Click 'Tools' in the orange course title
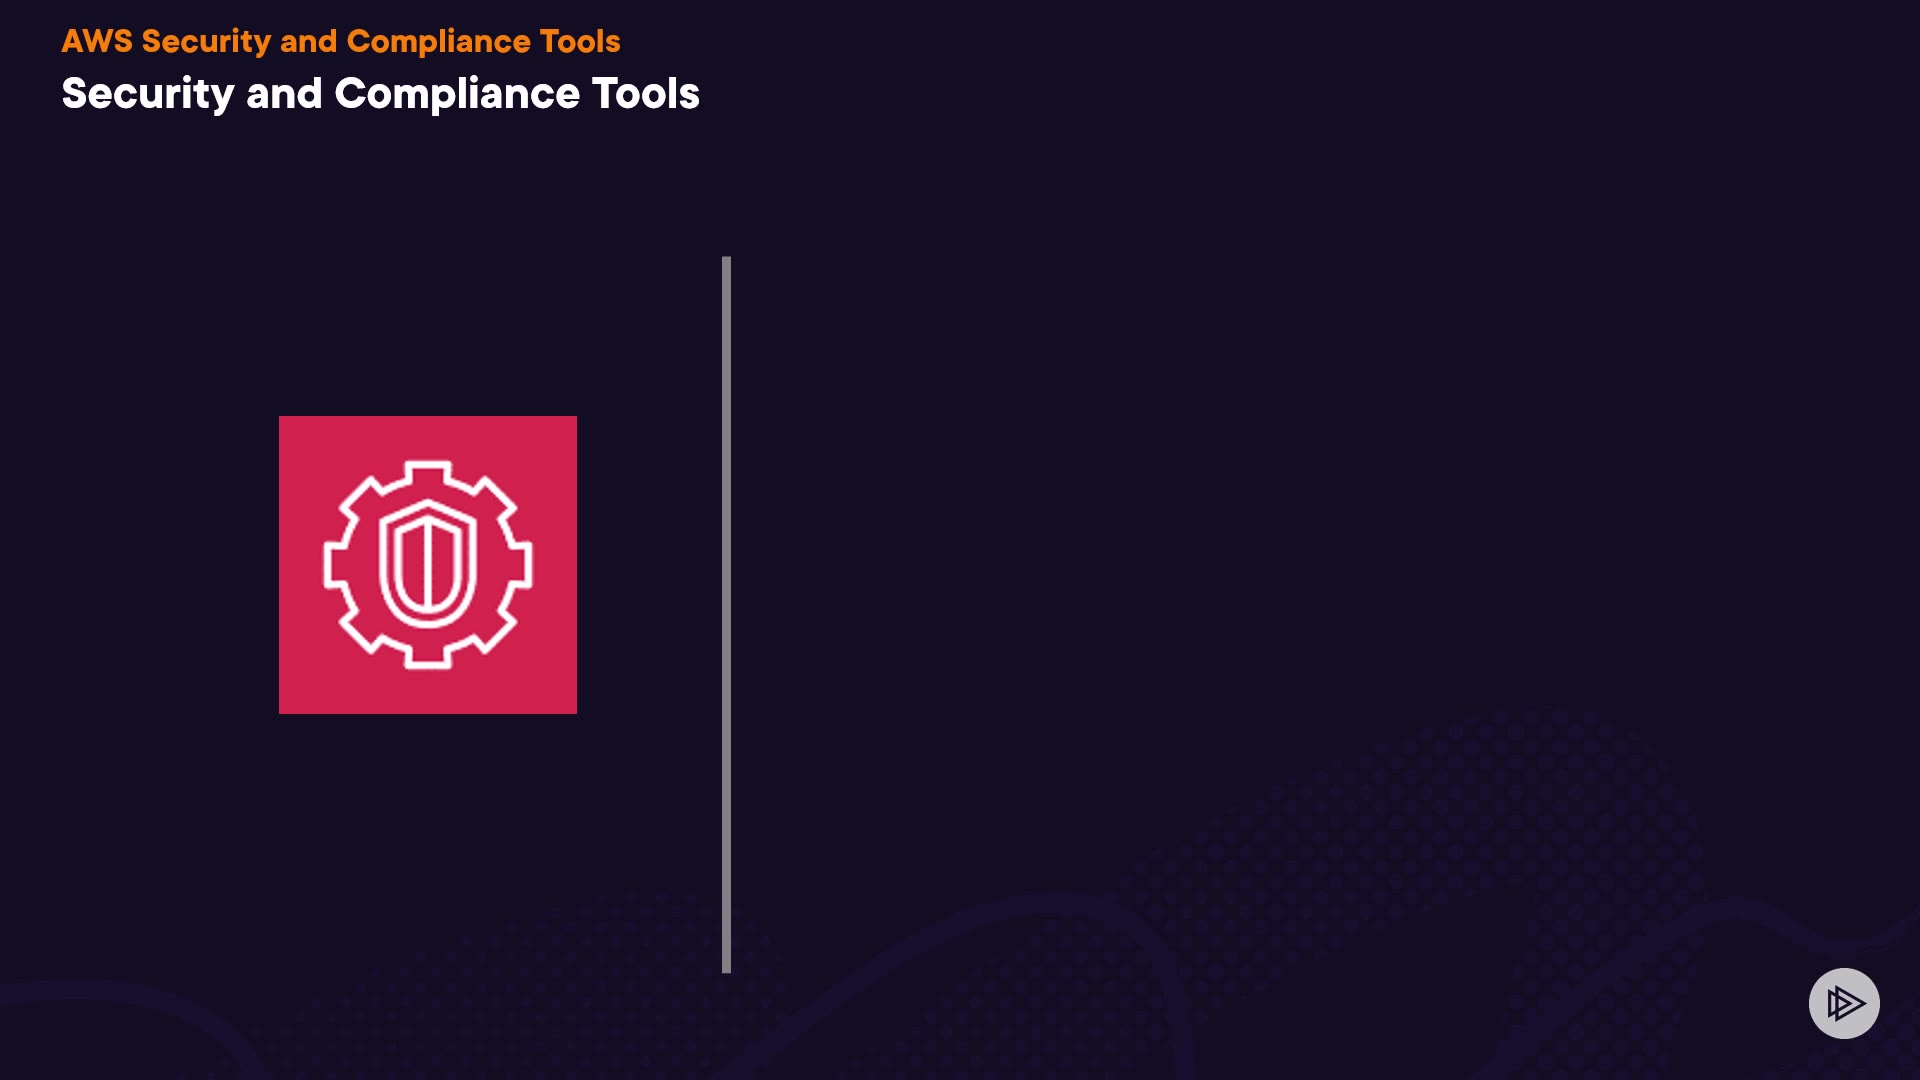 point(580,41)
